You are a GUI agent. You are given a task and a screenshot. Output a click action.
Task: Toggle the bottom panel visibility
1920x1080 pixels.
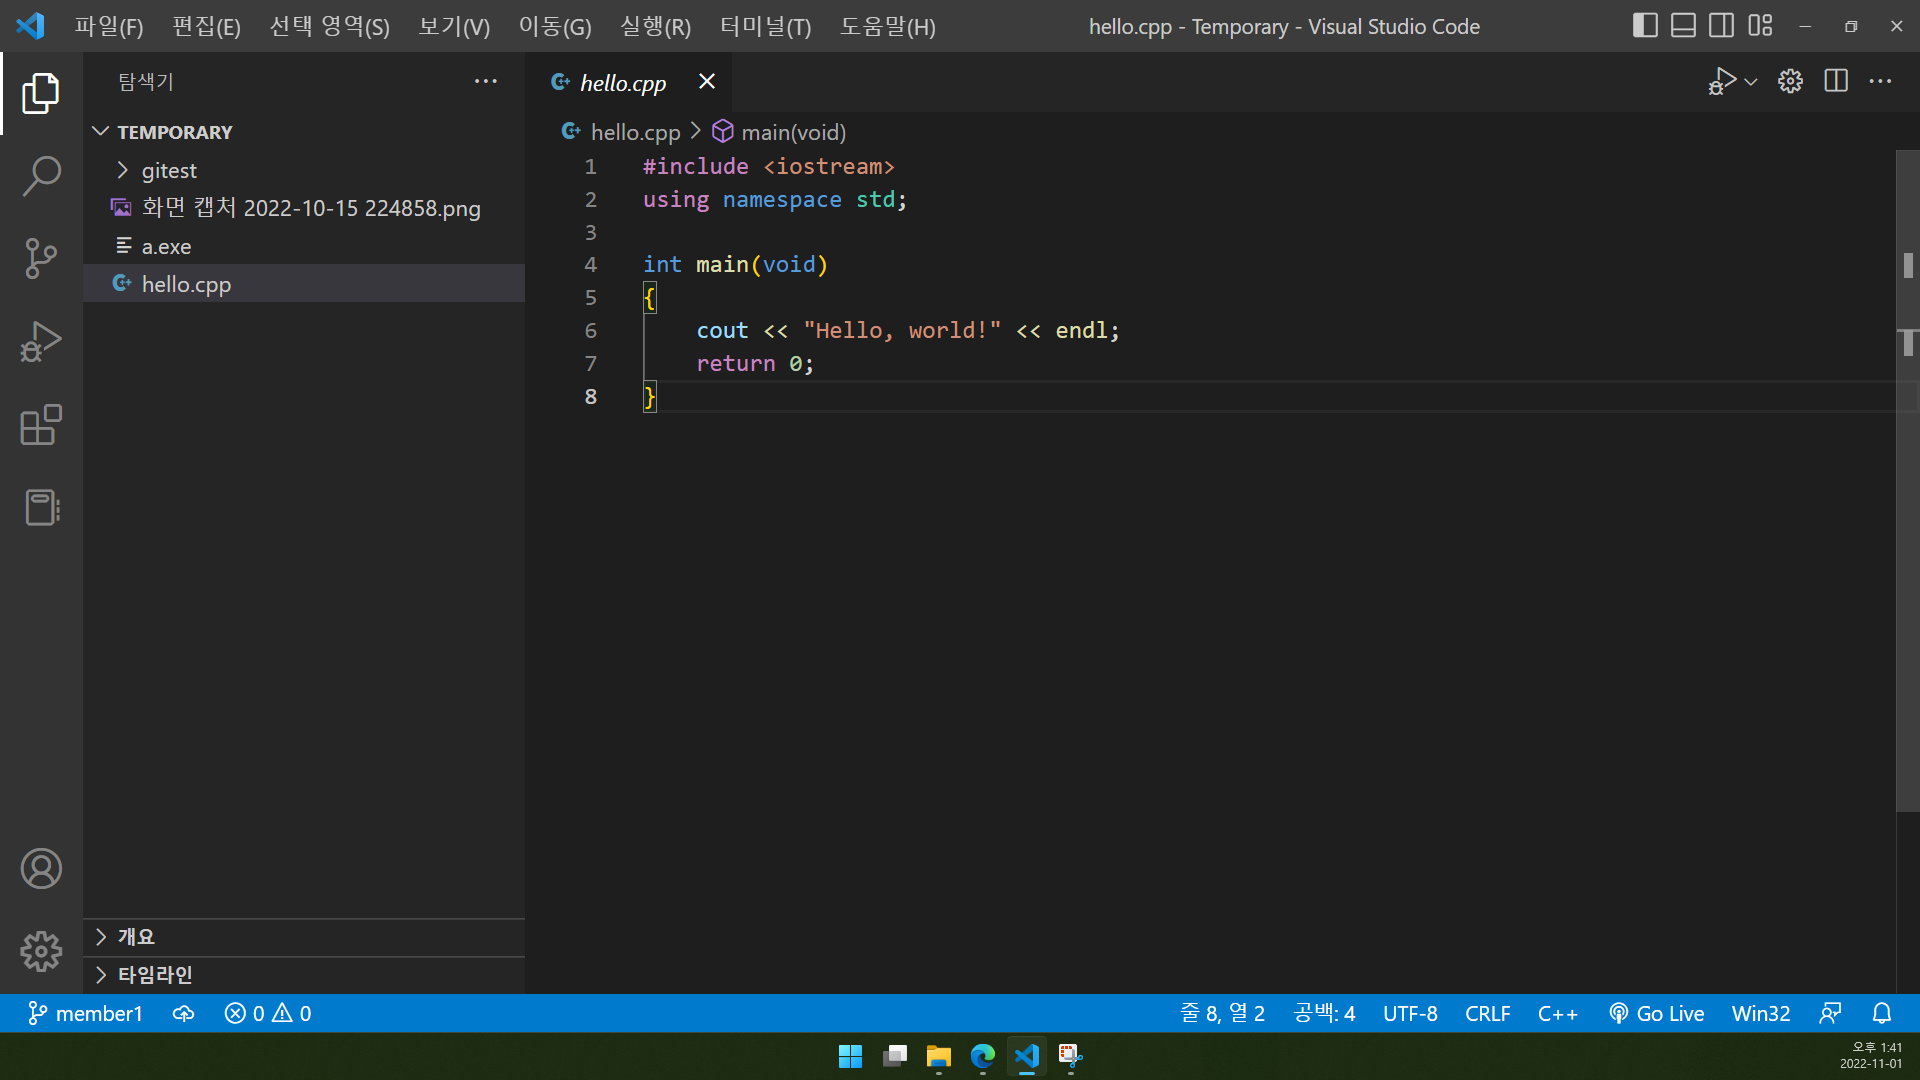tap(1683, 26)
